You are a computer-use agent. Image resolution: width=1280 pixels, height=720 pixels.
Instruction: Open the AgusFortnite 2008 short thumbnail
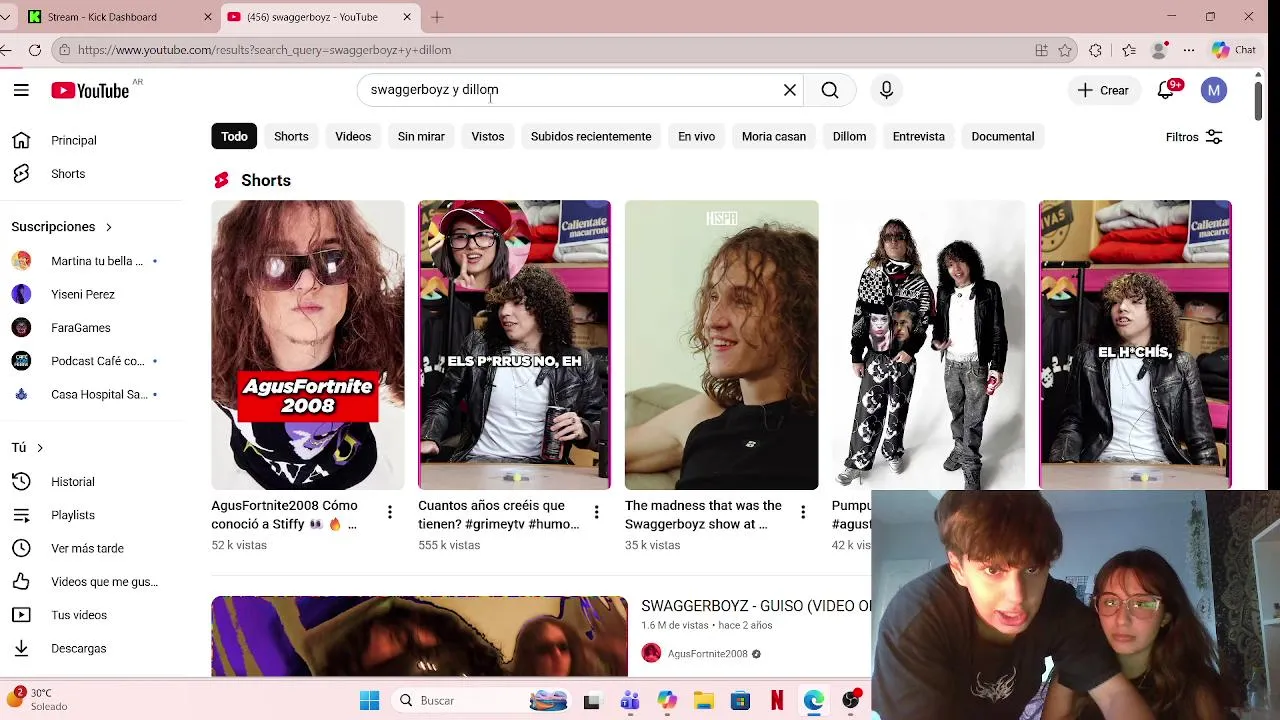(308, 345)
